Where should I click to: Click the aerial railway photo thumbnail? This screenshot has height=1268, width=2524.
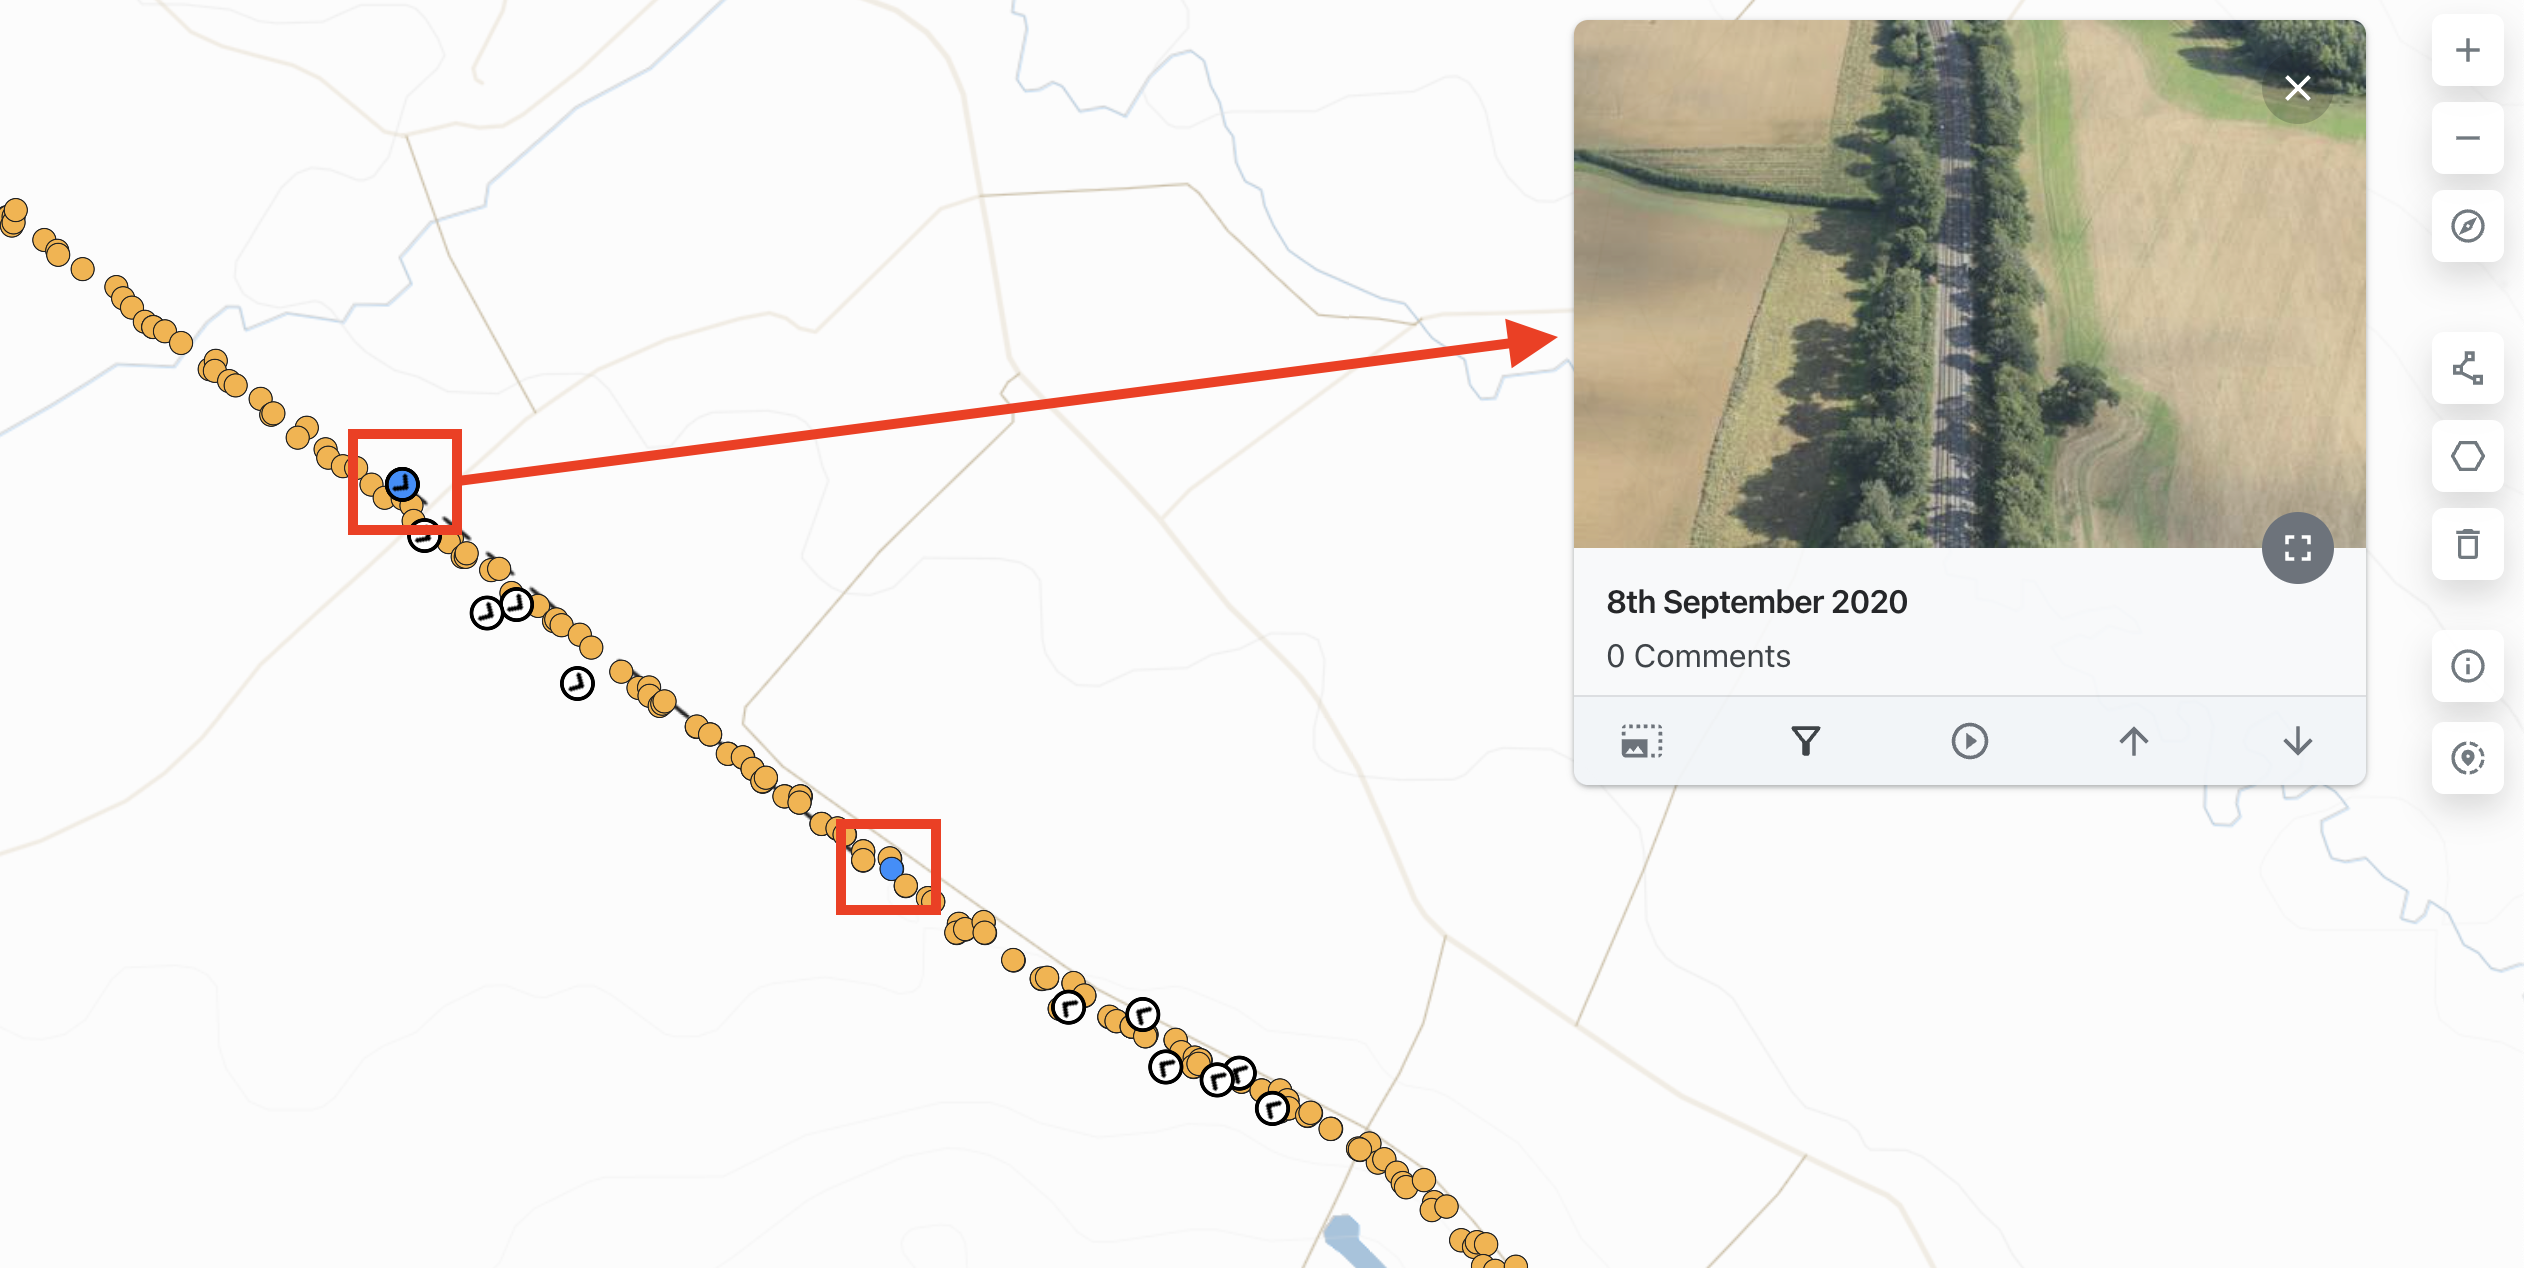pyautogui.click(x=1969, y=284)
